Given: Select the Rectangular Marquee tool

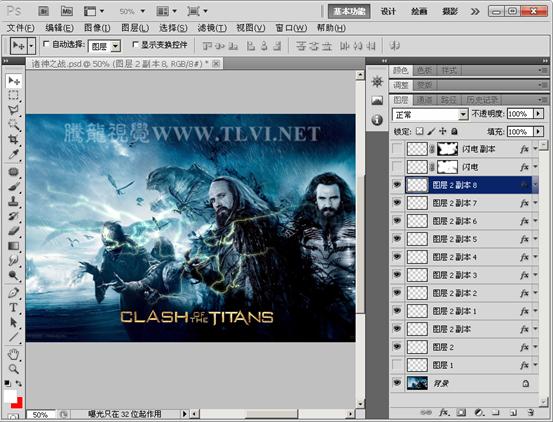Looking at the screenshot, I should tap(14, 95).
